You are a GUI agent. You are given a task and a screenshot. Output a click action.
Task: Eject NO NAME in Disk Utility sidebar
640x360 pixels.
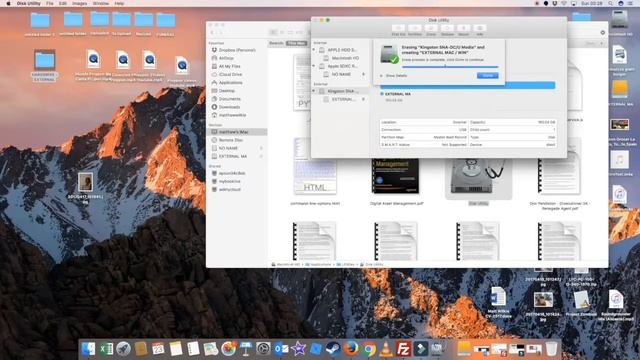coord(363,74)
